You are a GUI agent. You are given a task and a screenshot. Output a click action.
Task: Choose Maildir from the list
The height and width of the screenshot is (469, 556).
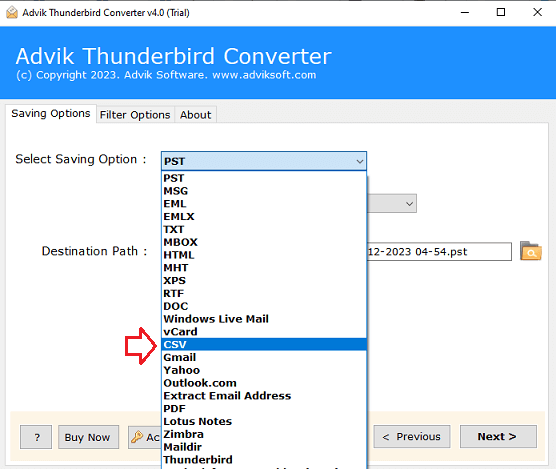click(264, 447)
